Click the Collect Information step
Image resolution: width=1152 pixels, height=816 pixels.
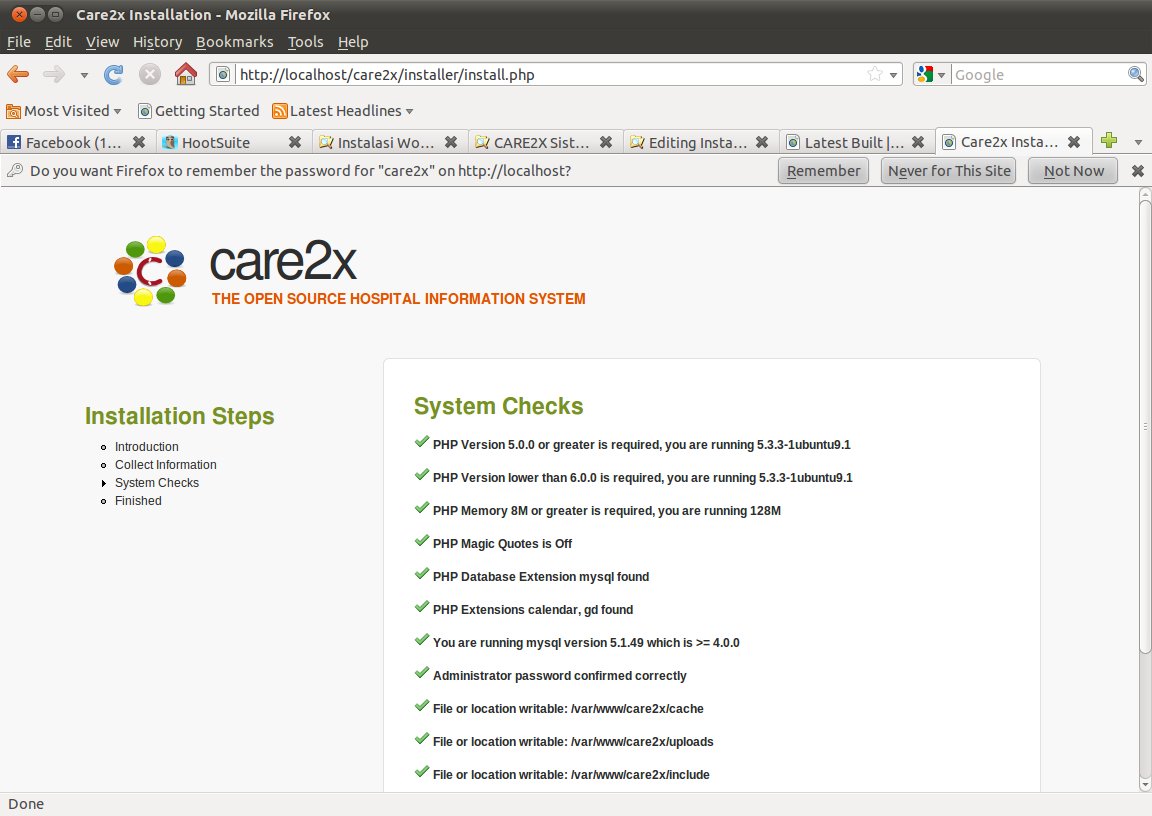(x=165, y=465)
